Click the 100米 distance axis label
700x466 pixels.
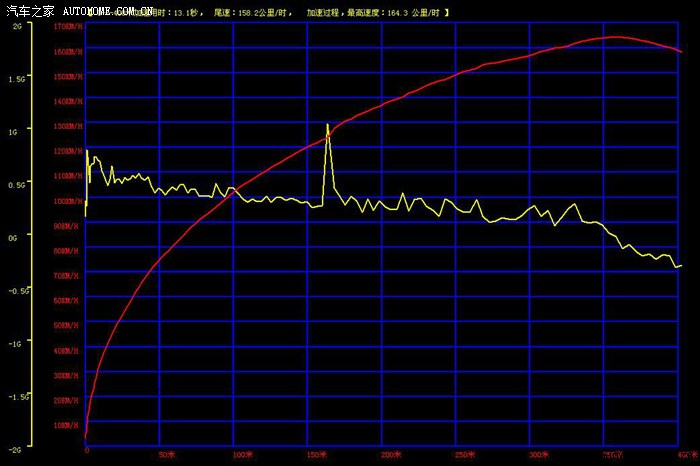(x=243, y=453)
